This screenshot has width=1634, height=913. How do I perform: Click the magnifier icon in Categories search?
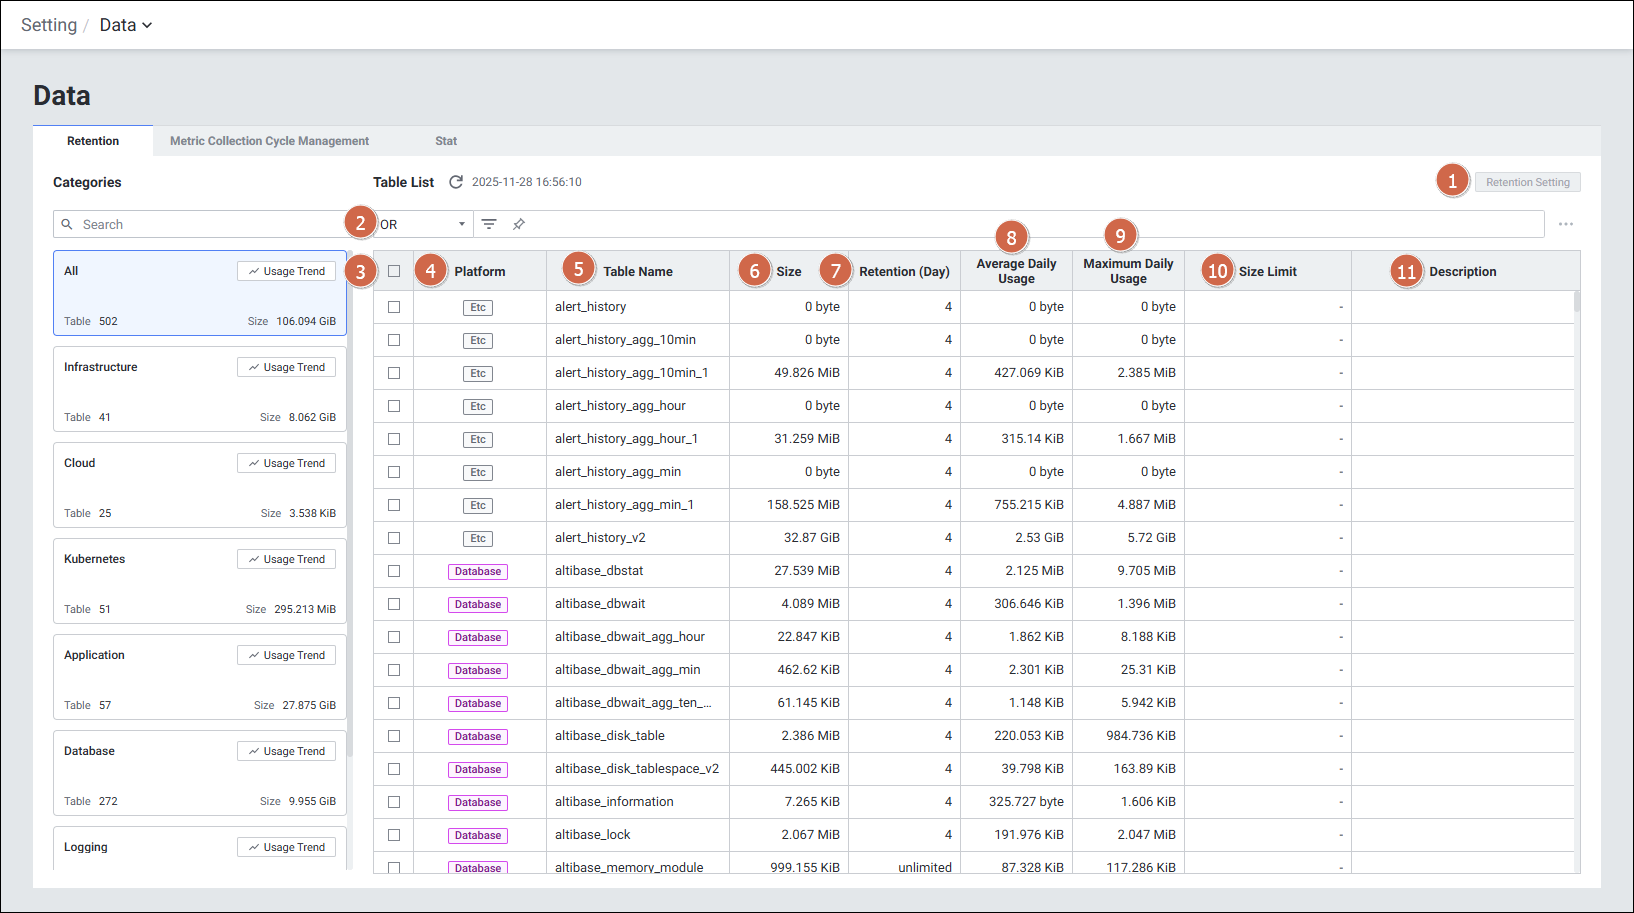pos(67,224)
